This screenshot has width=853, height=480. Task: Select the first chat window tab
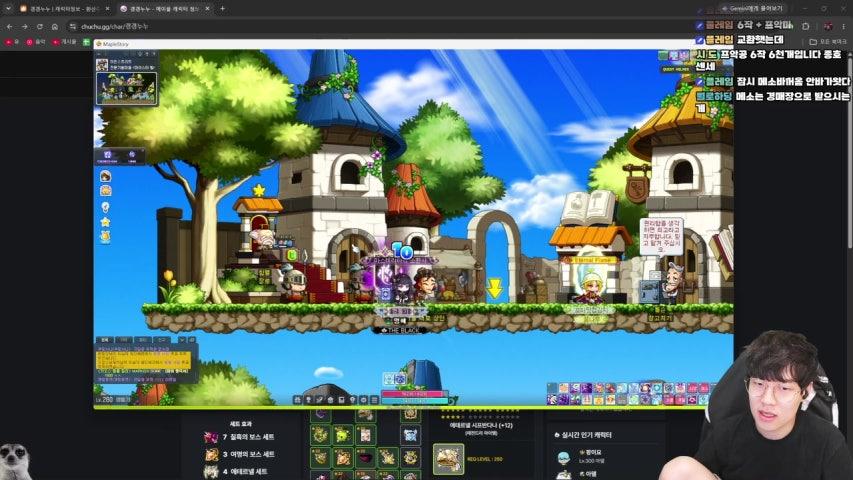pyautogui.click(x=105, y=340)
